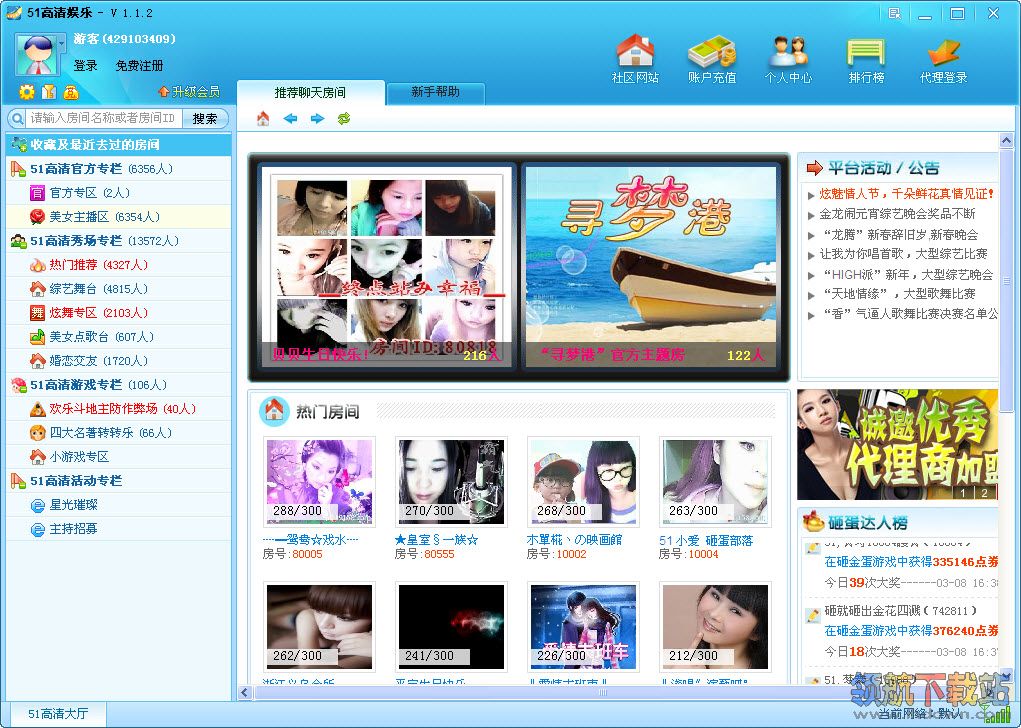Click ★皇室§一族☆ room name link
This screenshot has width=1021, height=728.
tap(436, 540)
